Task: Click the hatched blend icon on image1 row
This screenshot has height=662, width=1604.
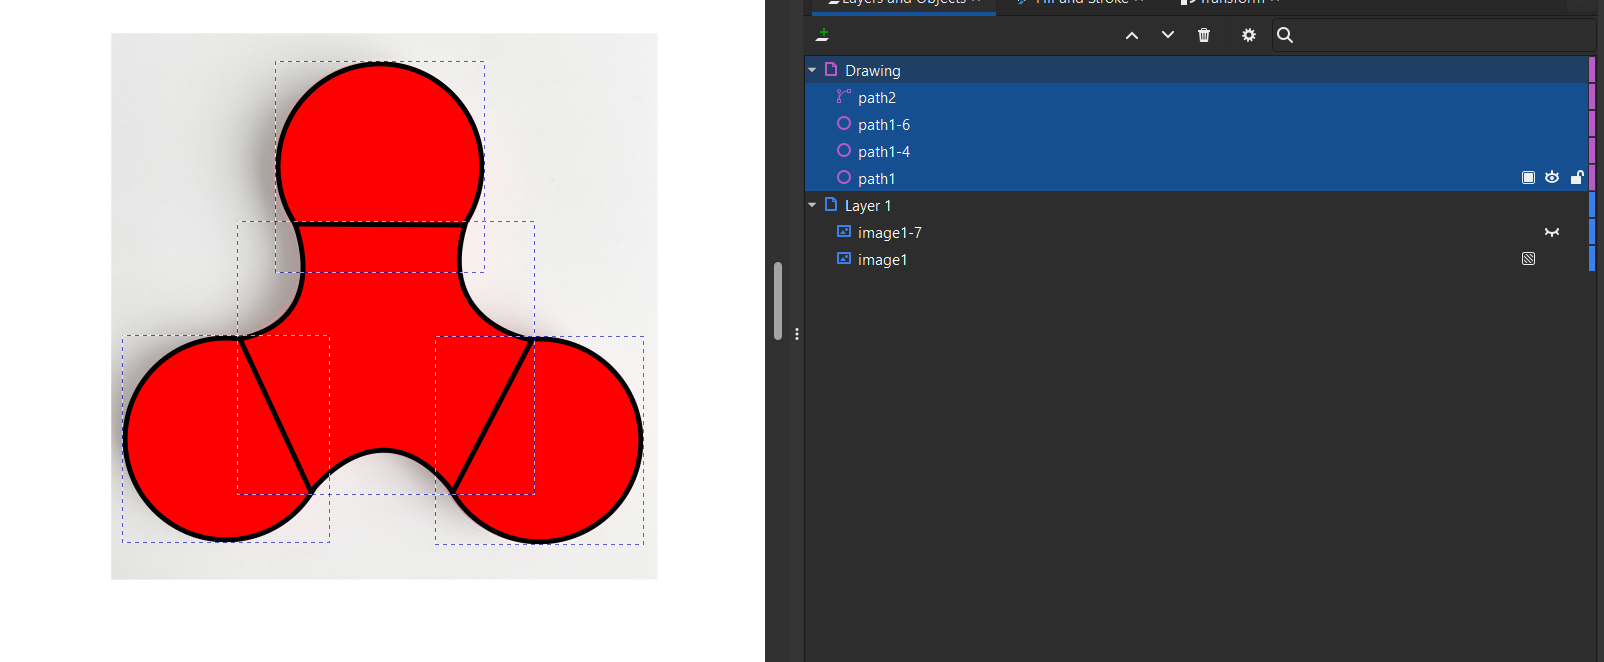Action: [1528, 259]
